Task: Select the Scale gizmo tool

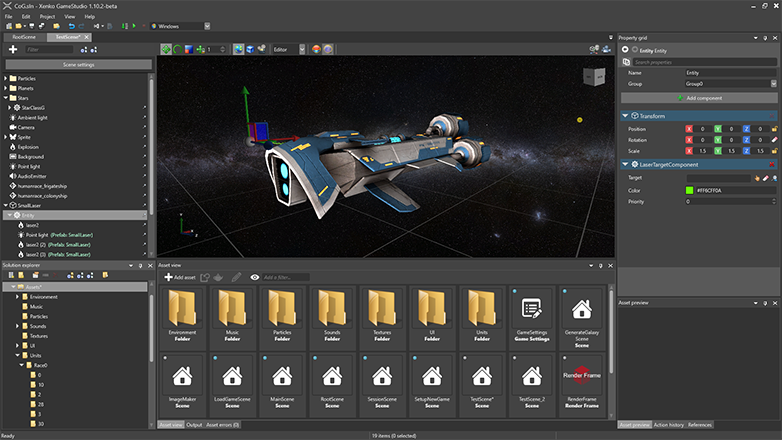Action: pos(190,49)
